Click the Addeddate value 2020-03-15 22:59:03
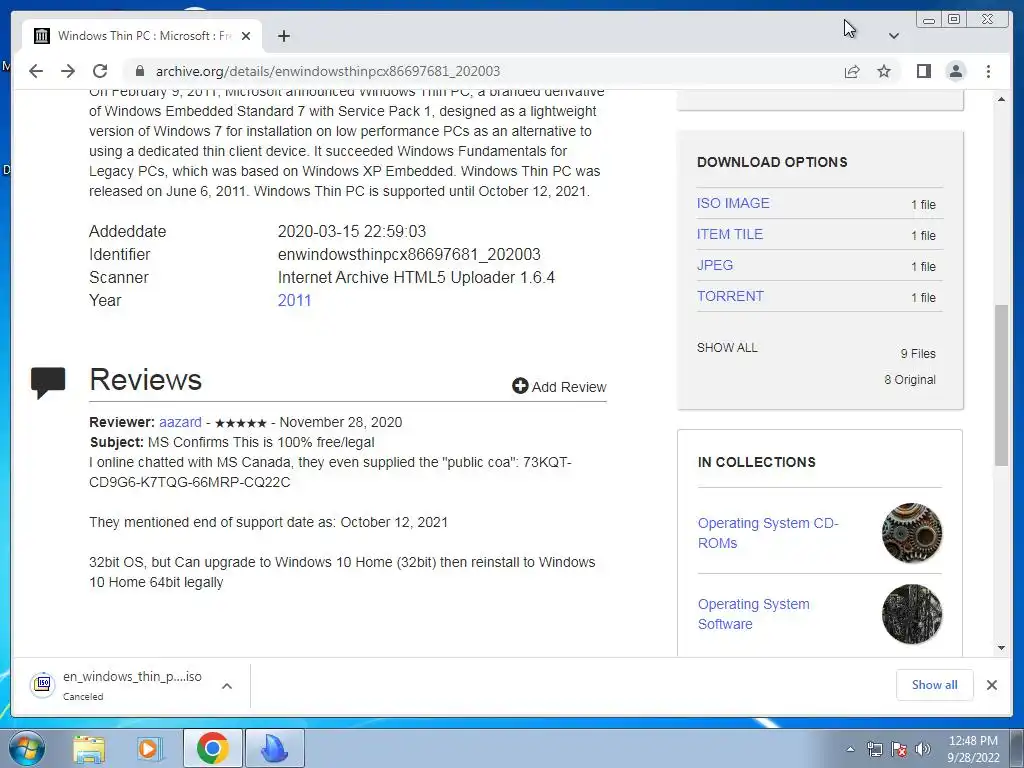 [351, 231]
